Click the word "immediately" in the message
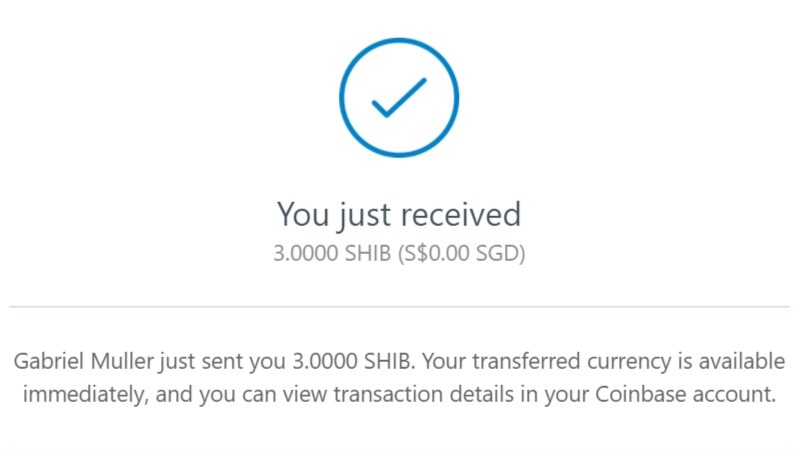Screen dimensions: 806x452 pos(85,395)
